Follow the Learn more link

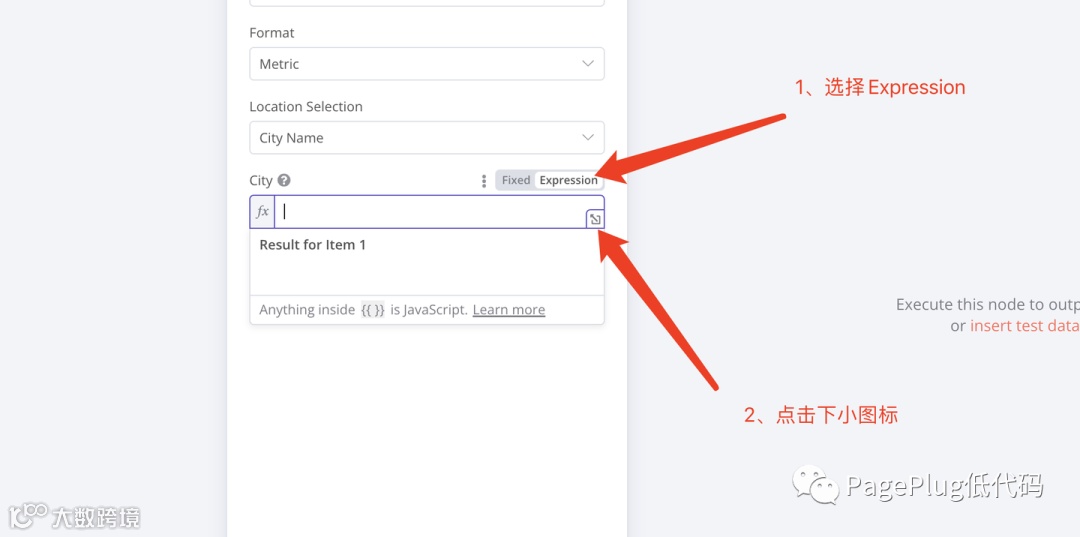click(508, 310)
